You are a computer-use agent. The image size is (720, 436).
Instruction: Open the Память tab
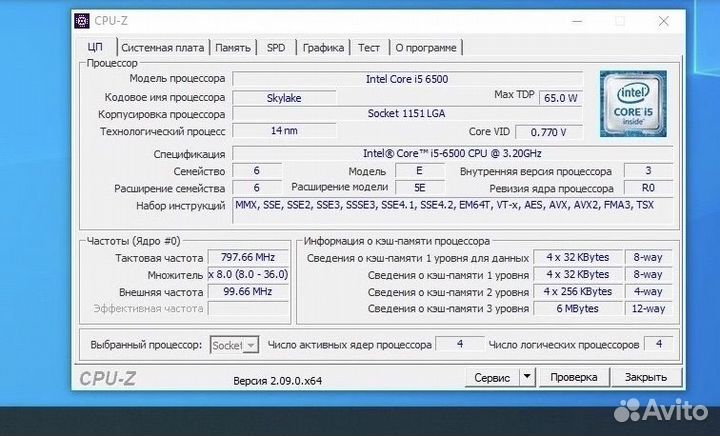233,48
